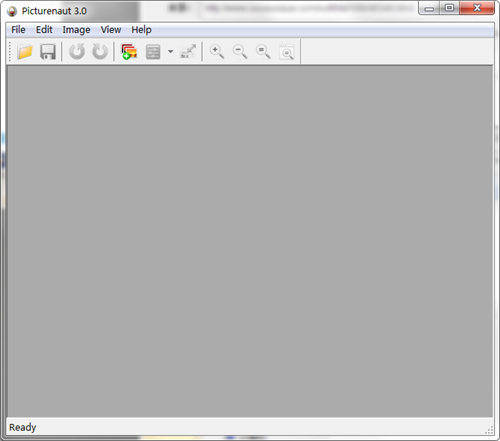Click the fit-to-window zoom icon

287,52
